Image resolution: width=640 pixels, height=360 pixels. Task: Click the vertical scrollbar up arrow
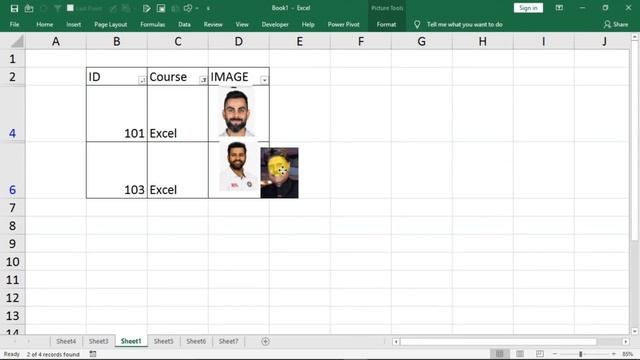[635, 37]
